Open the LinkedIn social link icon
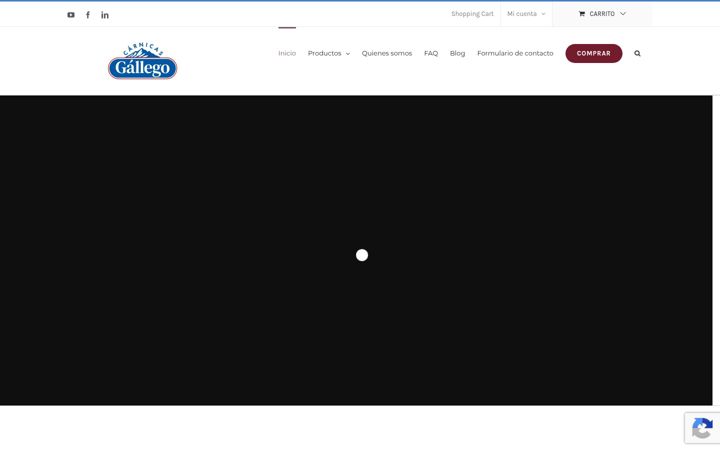720x450 pixels. [x=105, y=15]
